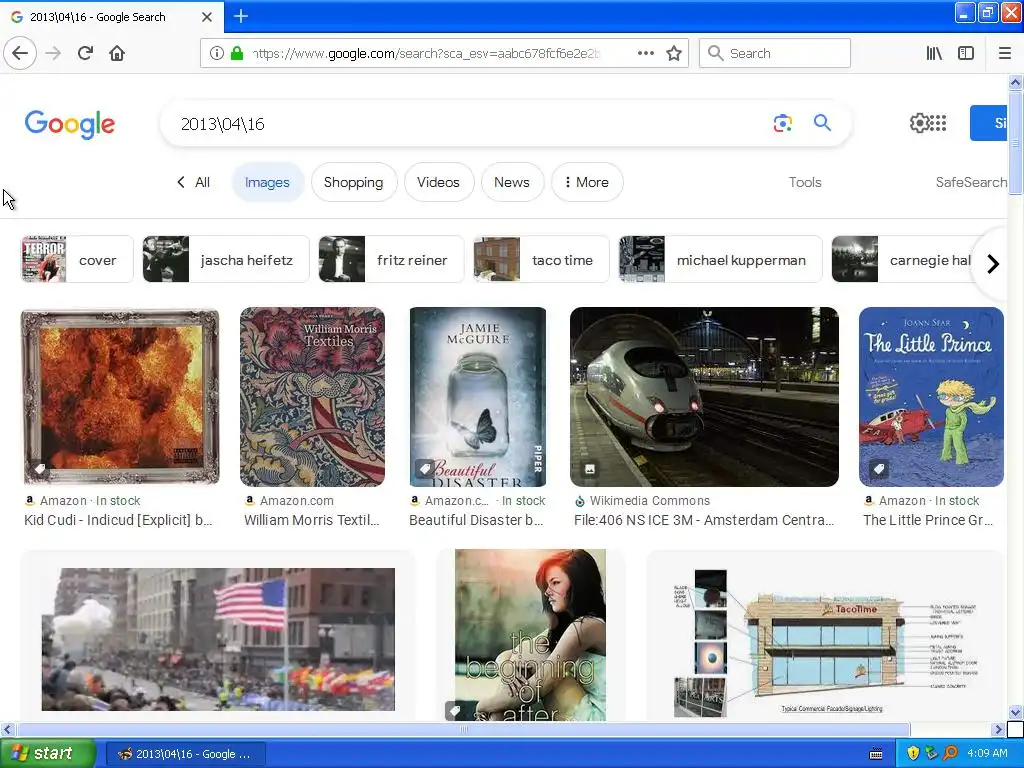Image resolution: width=1024 pixels, height=768 pixels.
Task: Open the Tools options
Action: point(805,182)
